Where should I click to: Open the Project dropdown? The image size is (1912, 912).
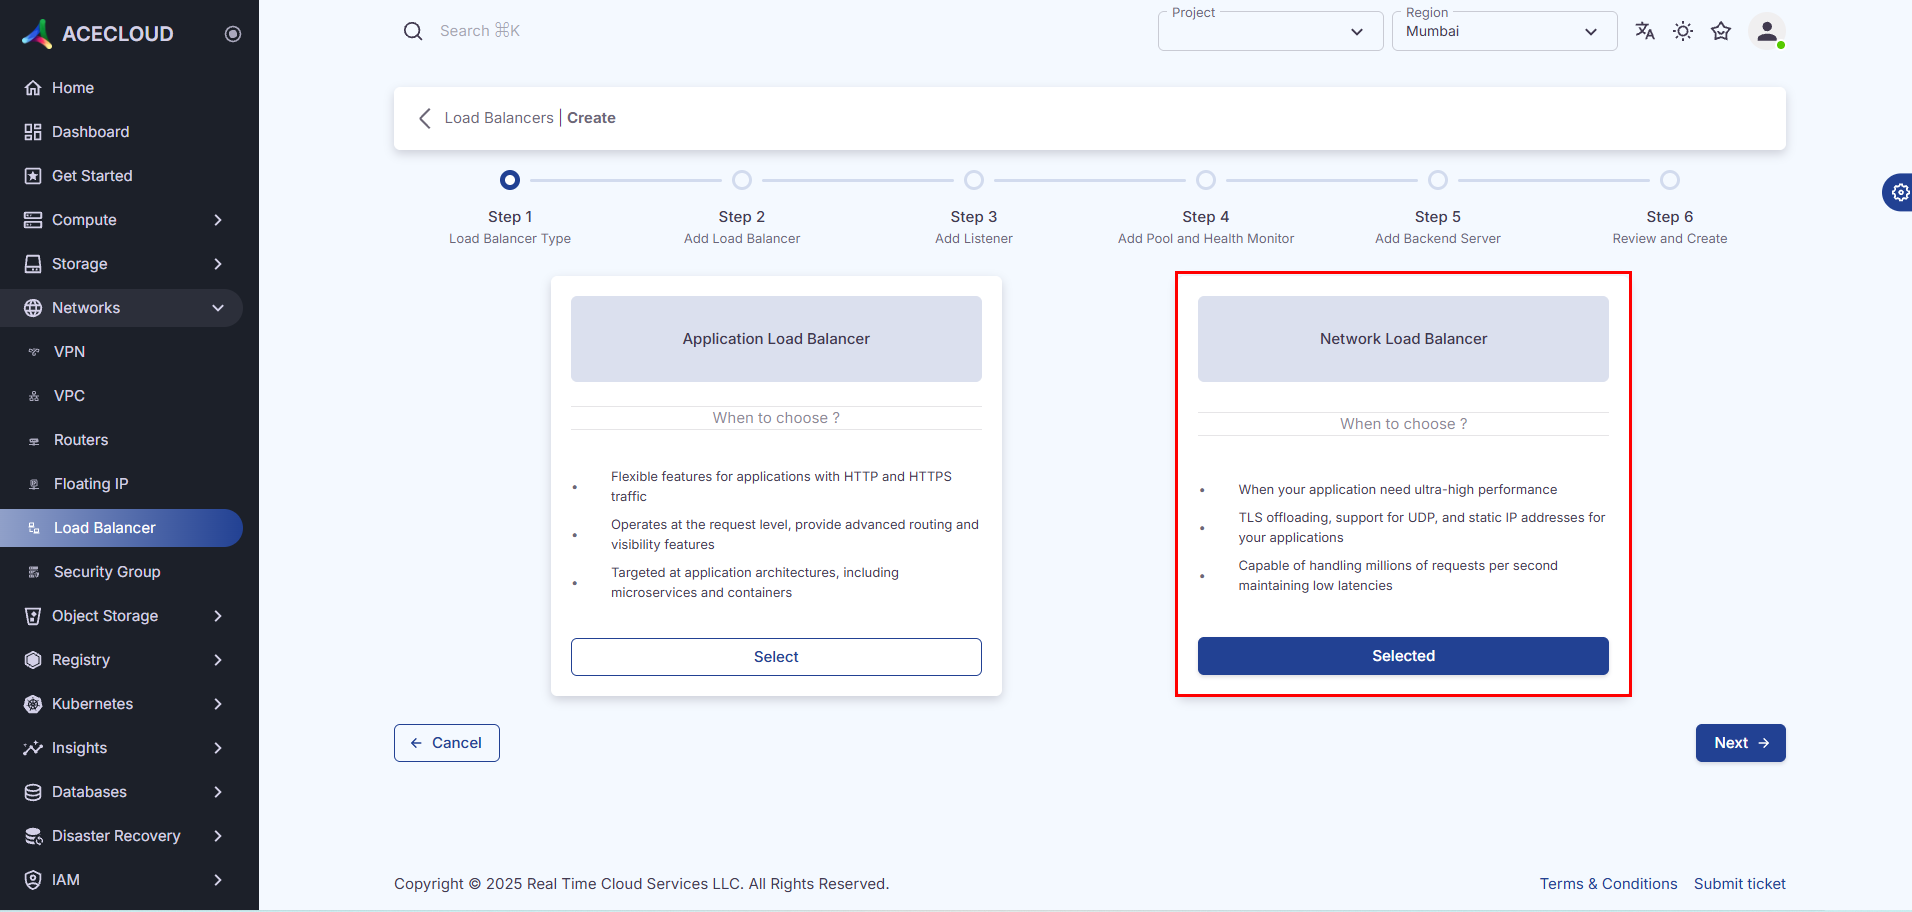1270,32
